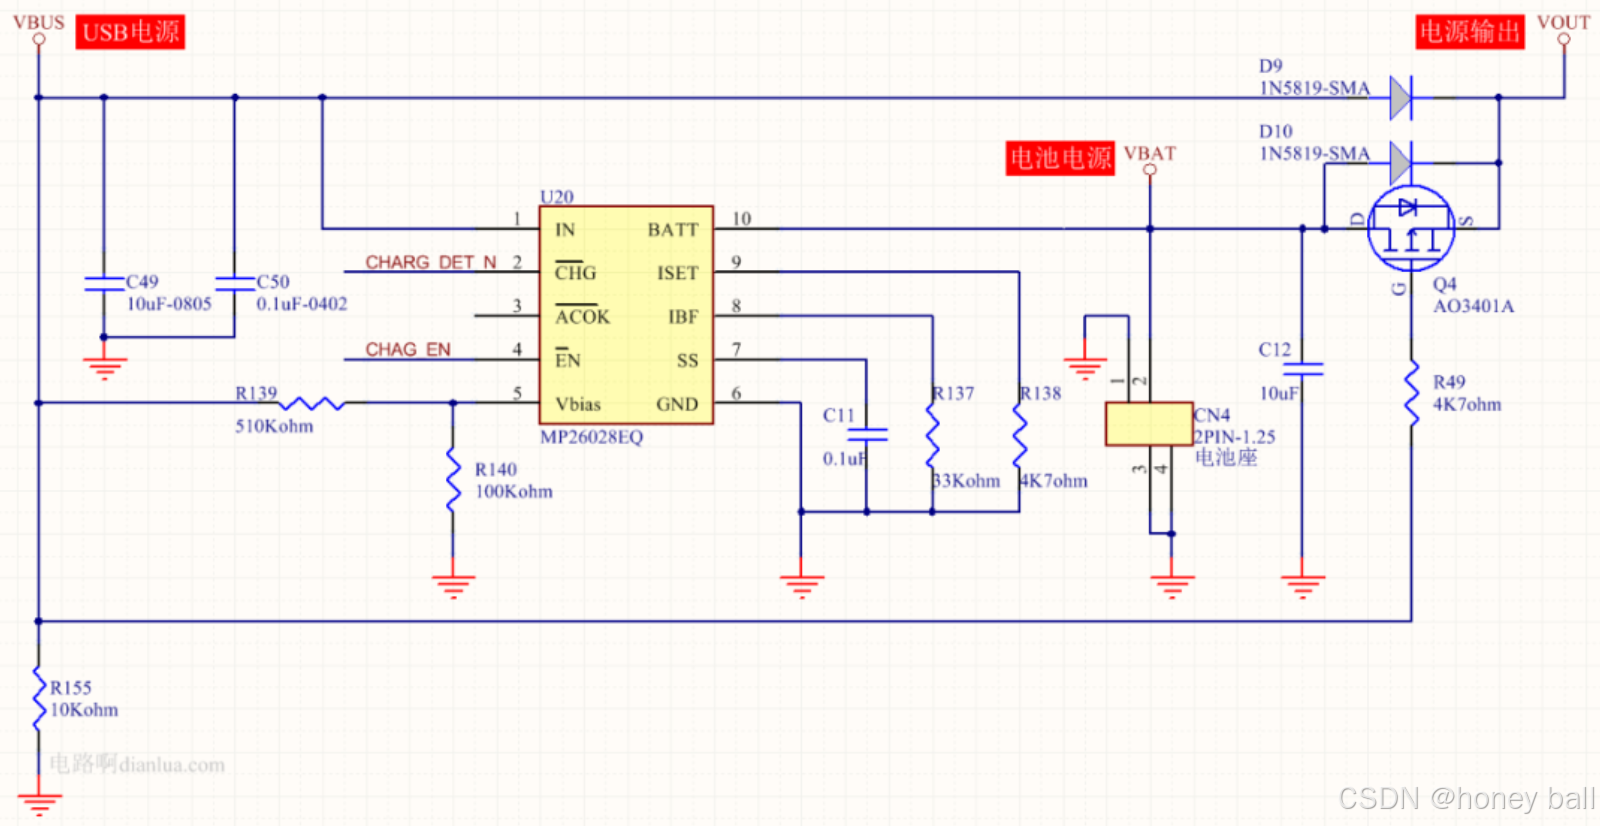Click the U20 designator text
1600x826 pixels.
[557, 197]
